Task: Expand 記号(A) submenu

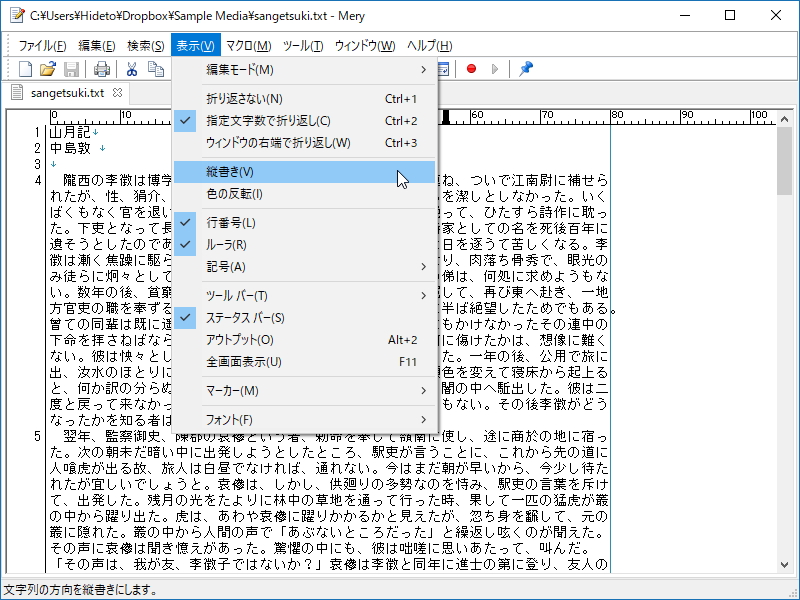Action: [305, 267]
